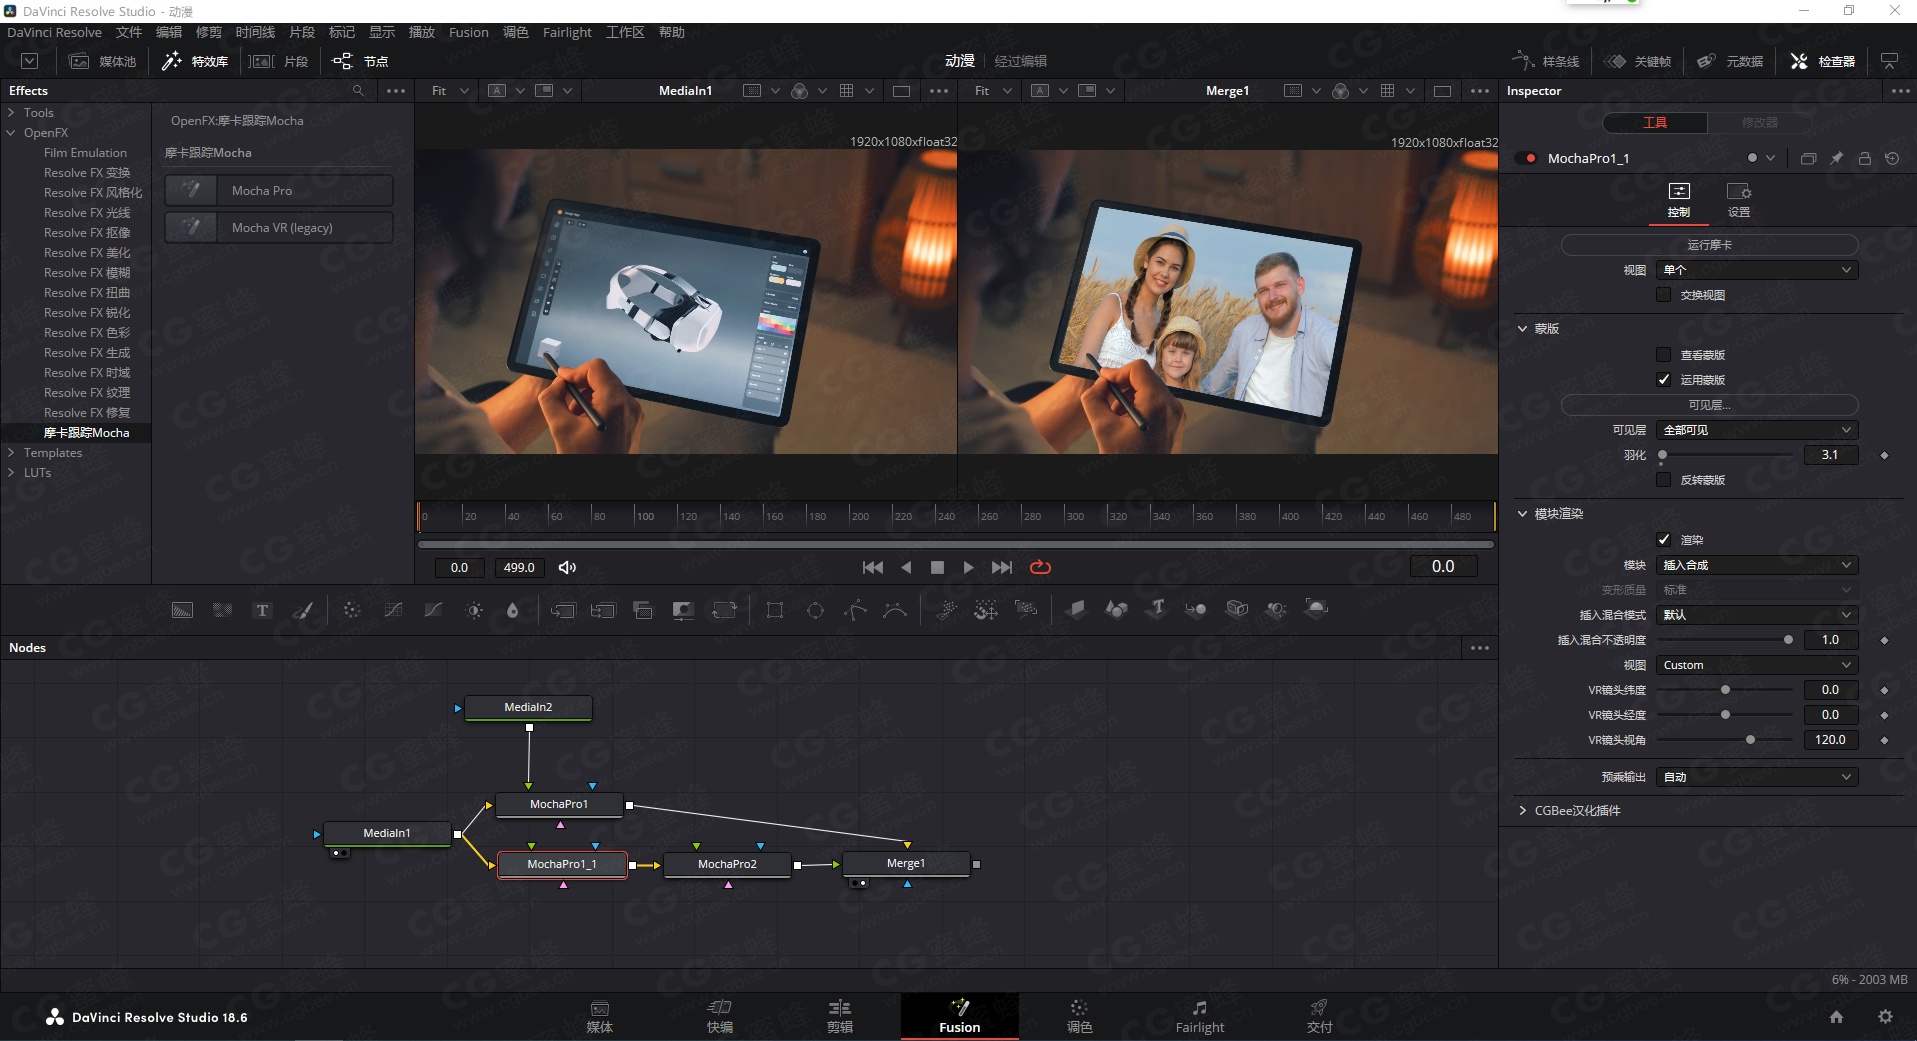Add a Blur tool (droplet icon)

513,610
